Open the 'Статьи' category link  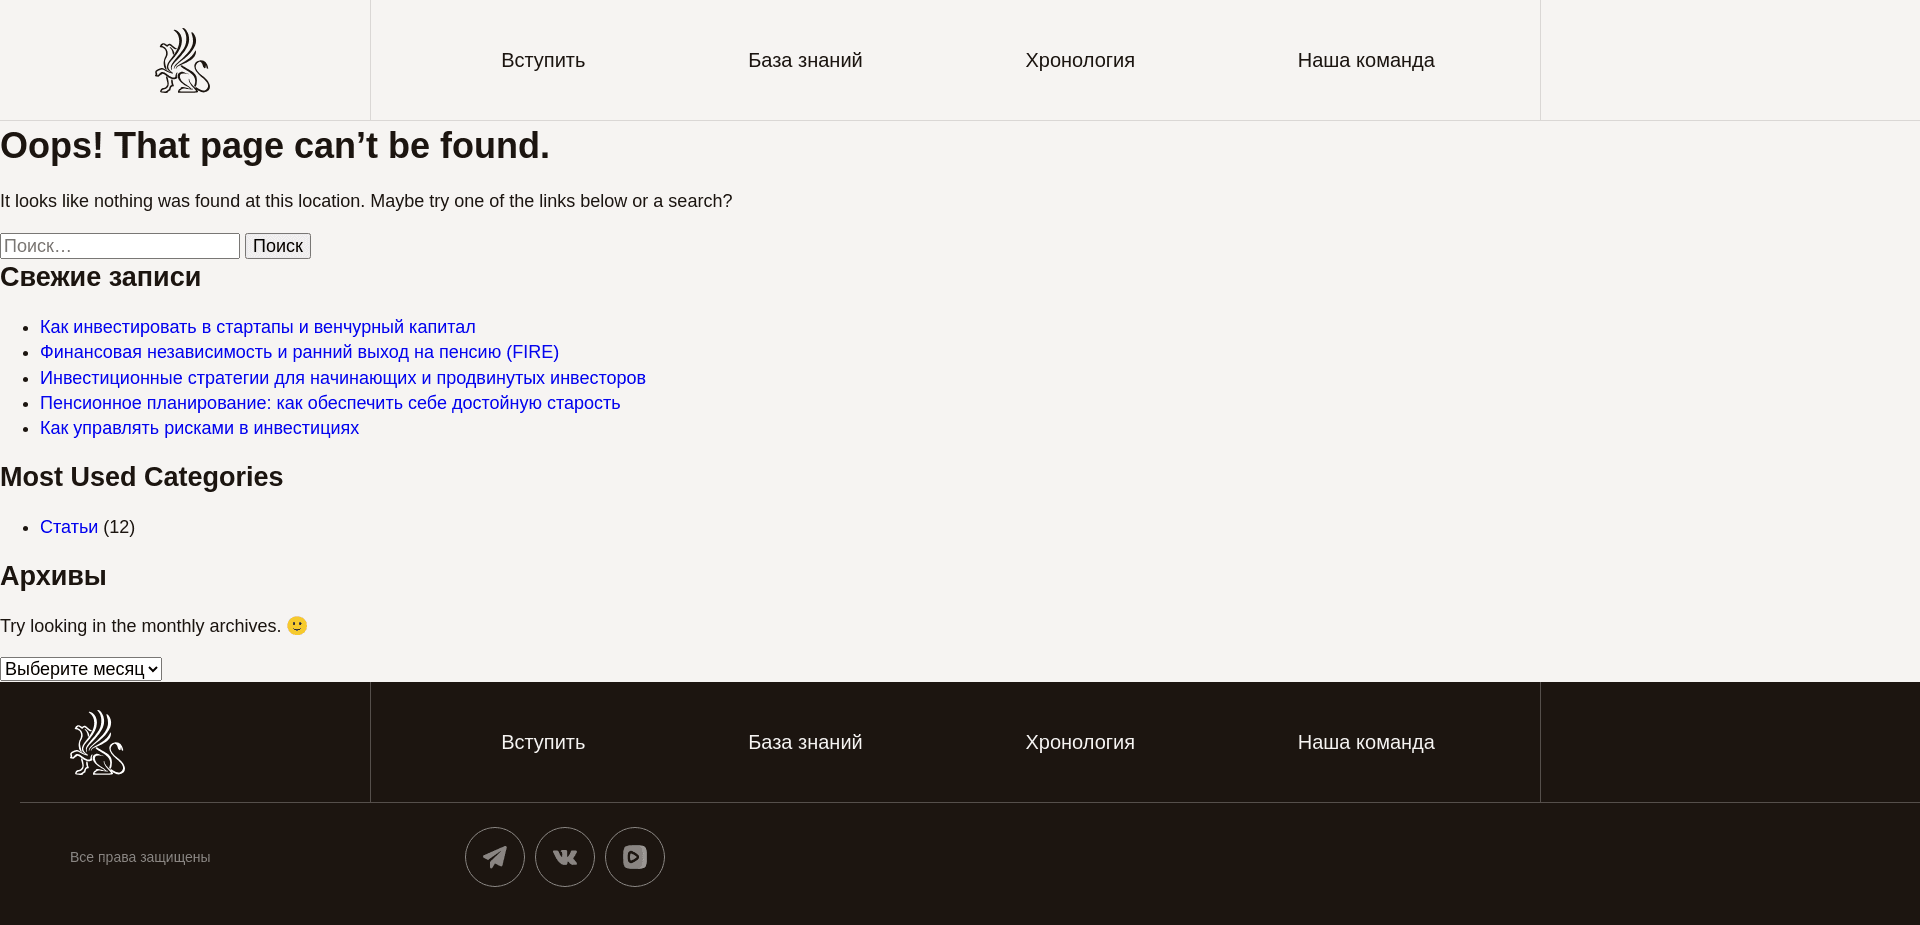tap(68, 527)
